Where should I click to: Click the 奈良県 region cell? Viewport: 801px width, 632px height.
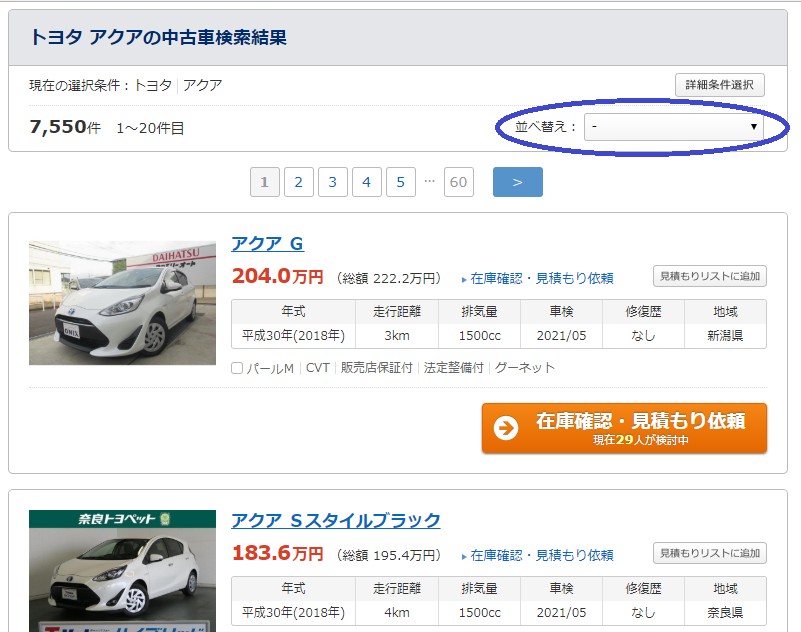[x=725, y=613]
